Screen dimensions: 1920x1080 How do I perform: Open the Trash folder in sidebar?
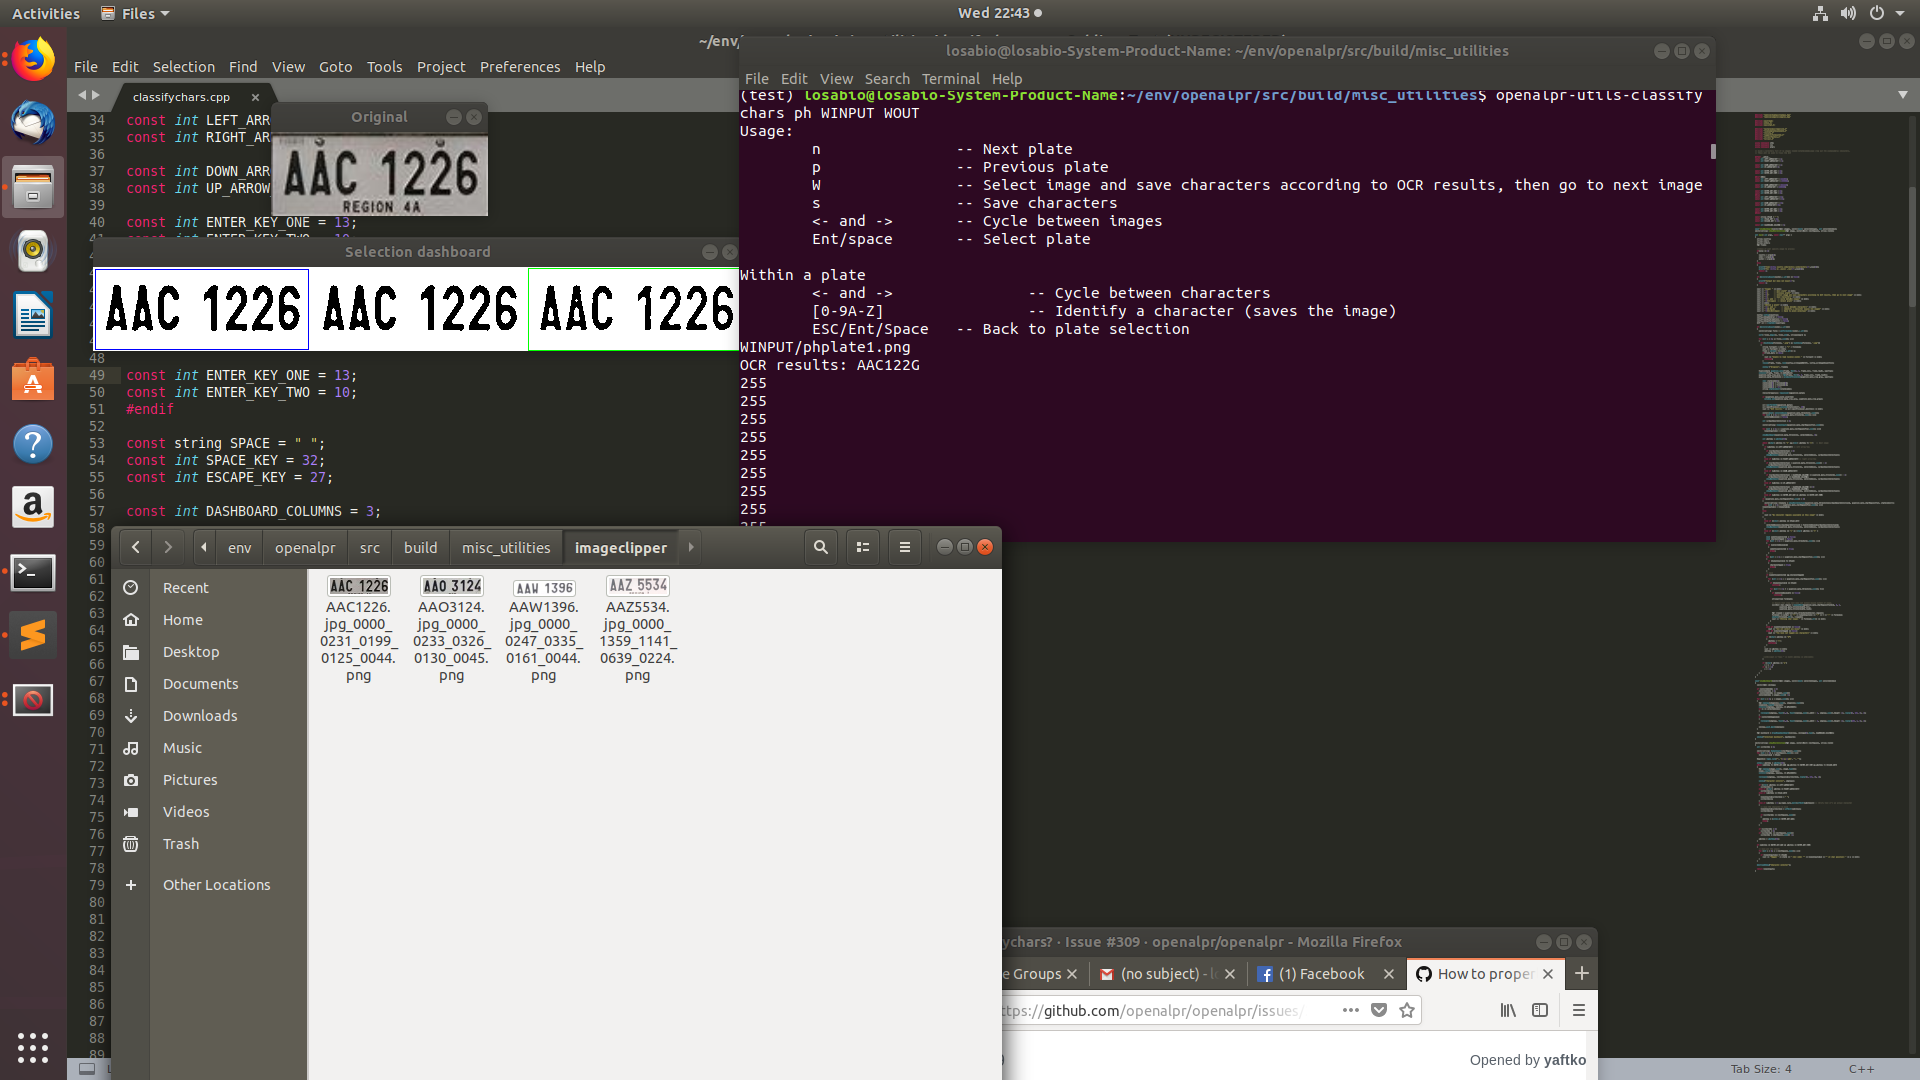[181, 844]
